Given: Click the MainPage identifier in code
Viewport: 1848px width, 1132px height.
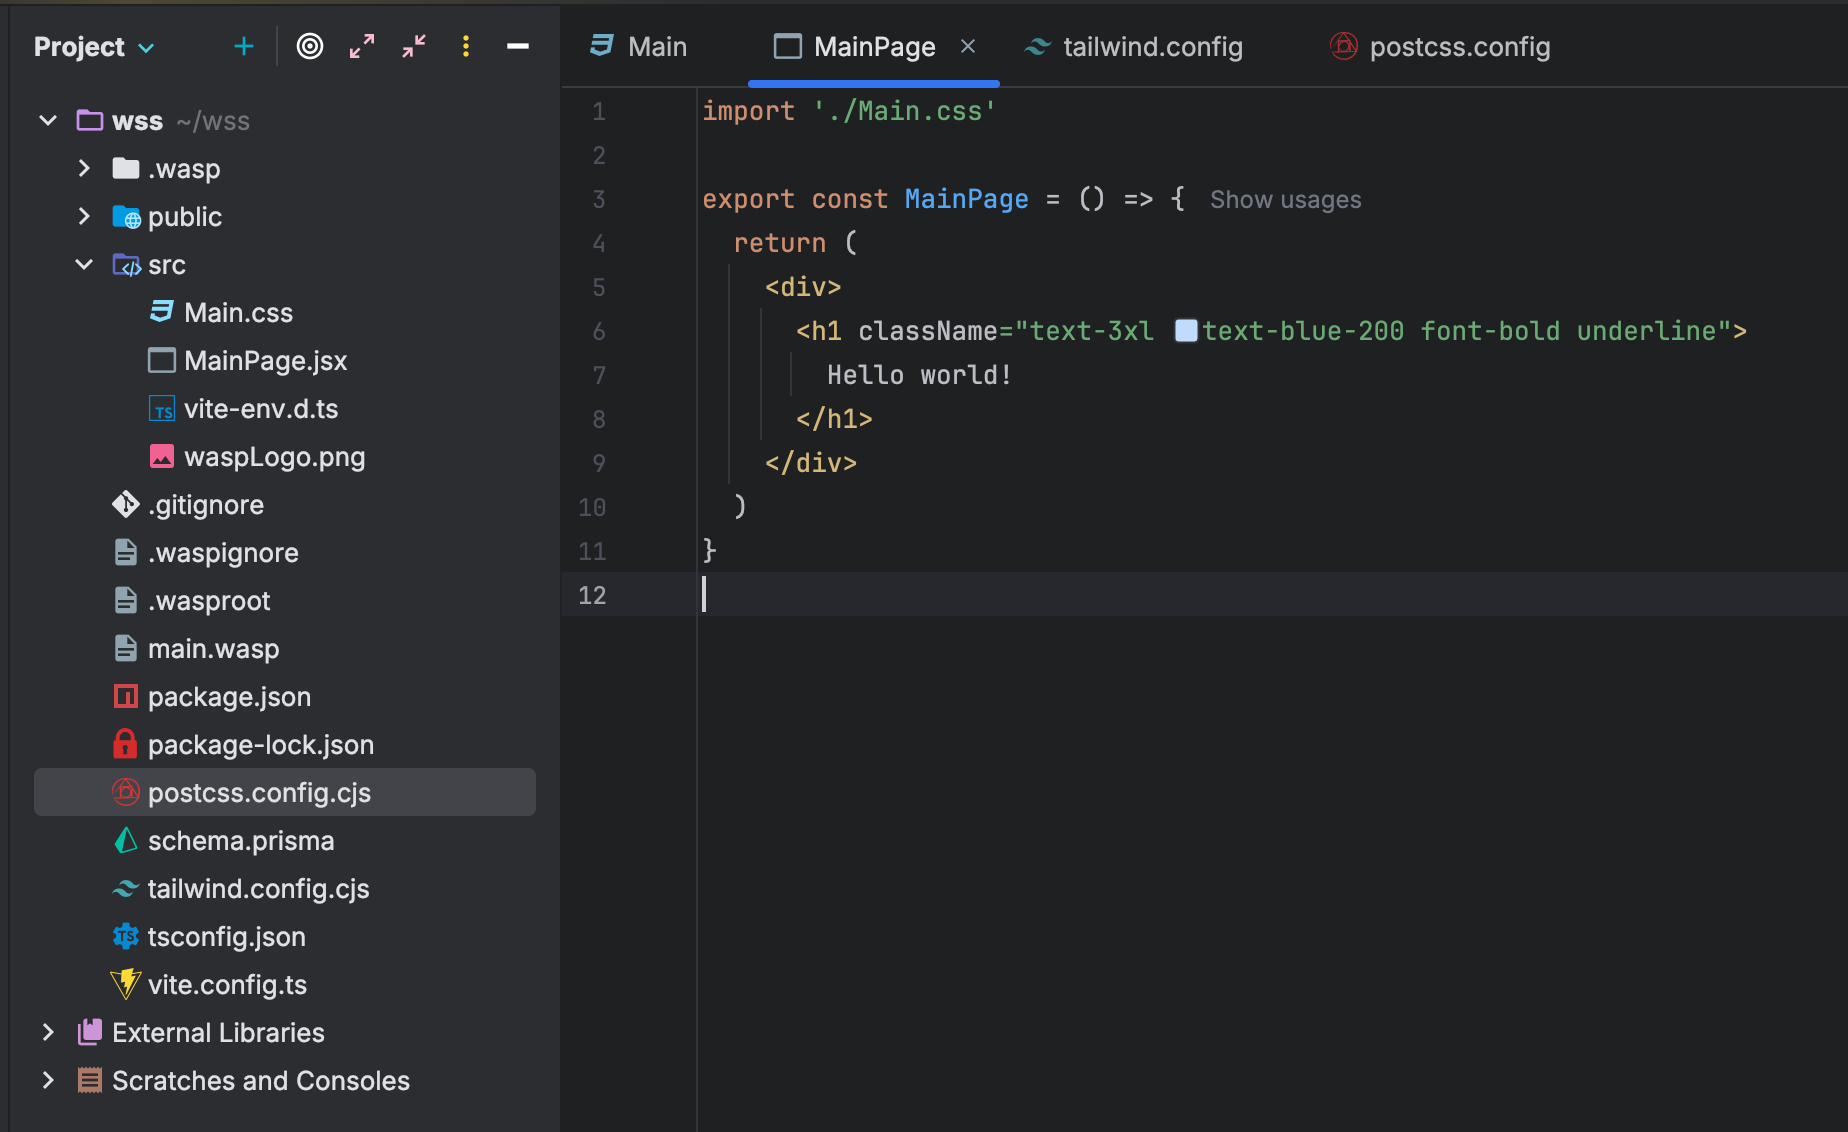Looking at the screenshot, I should click(x=966, y=199).
